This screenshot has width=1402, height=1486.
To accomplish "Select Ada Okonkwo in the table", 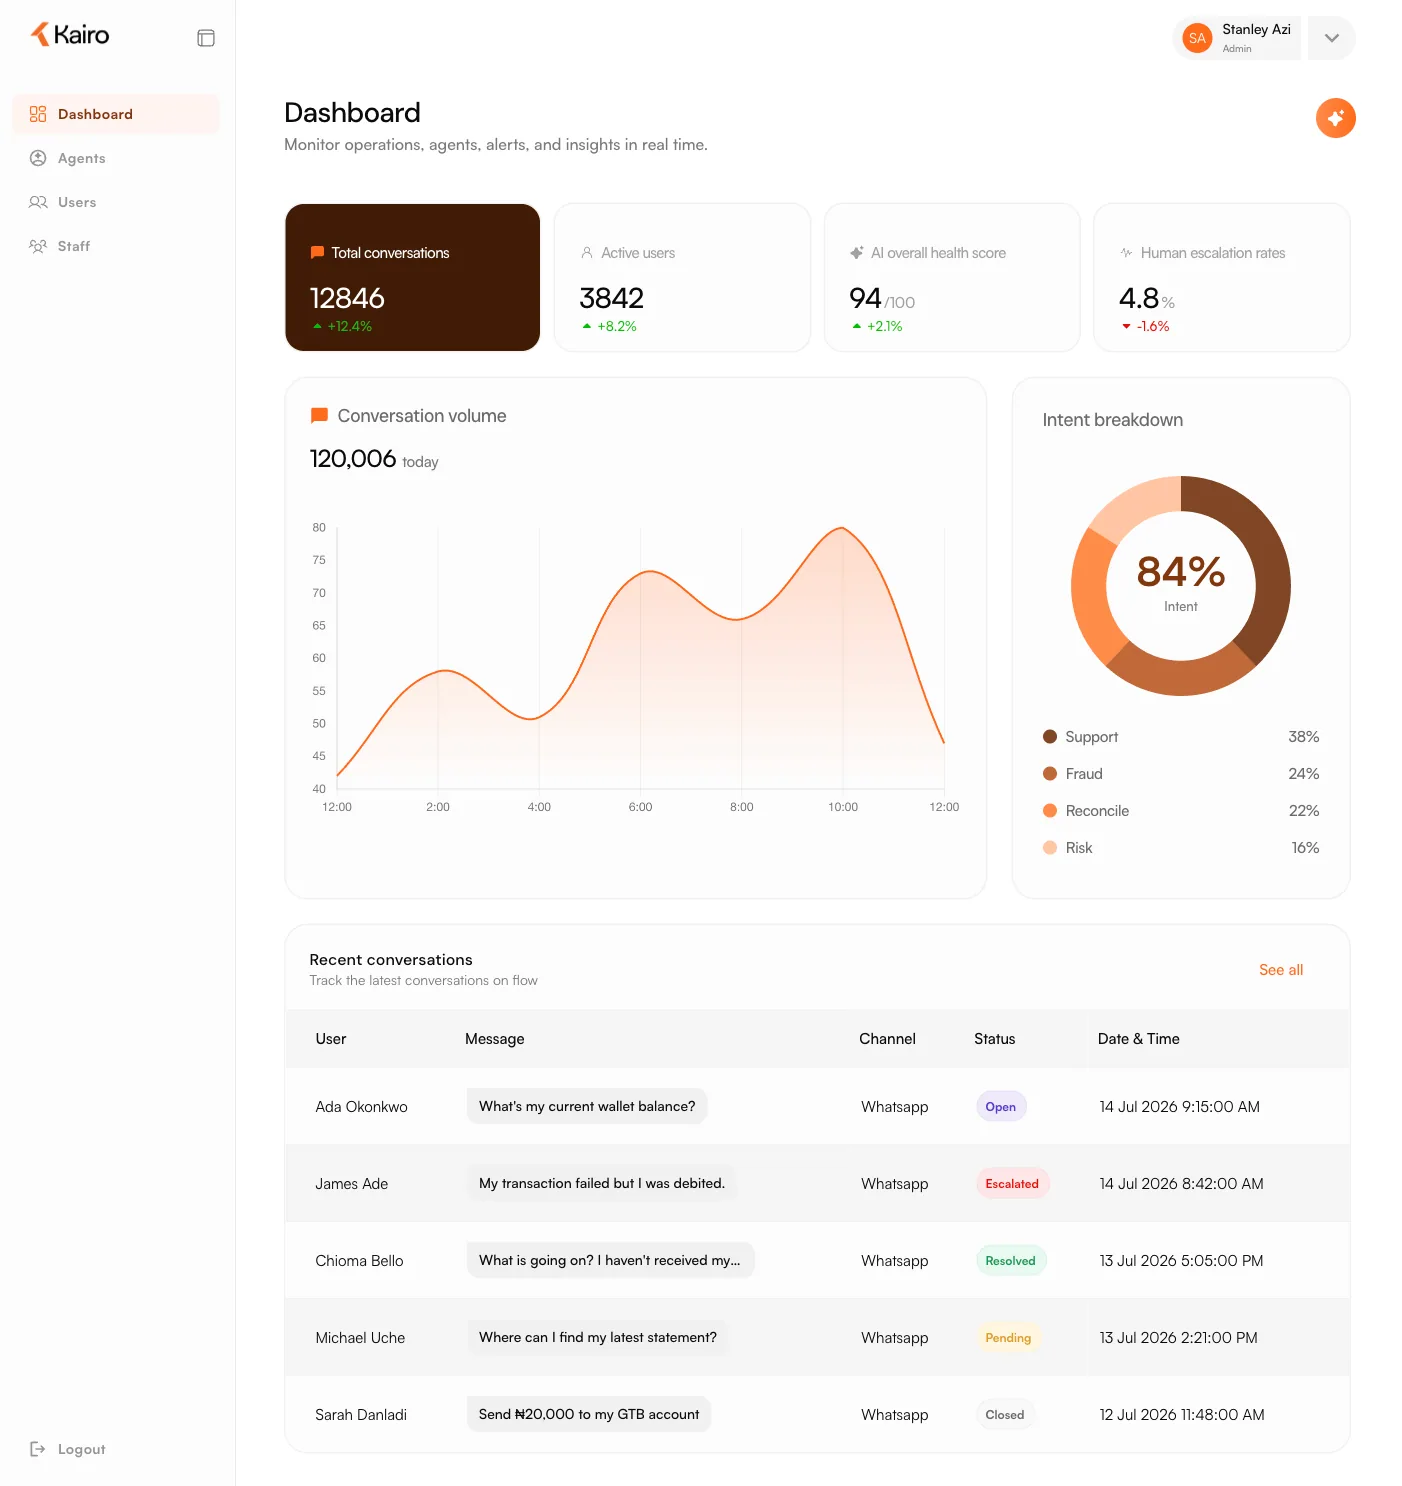I will pyautogui.click(x=361, y=1106).
